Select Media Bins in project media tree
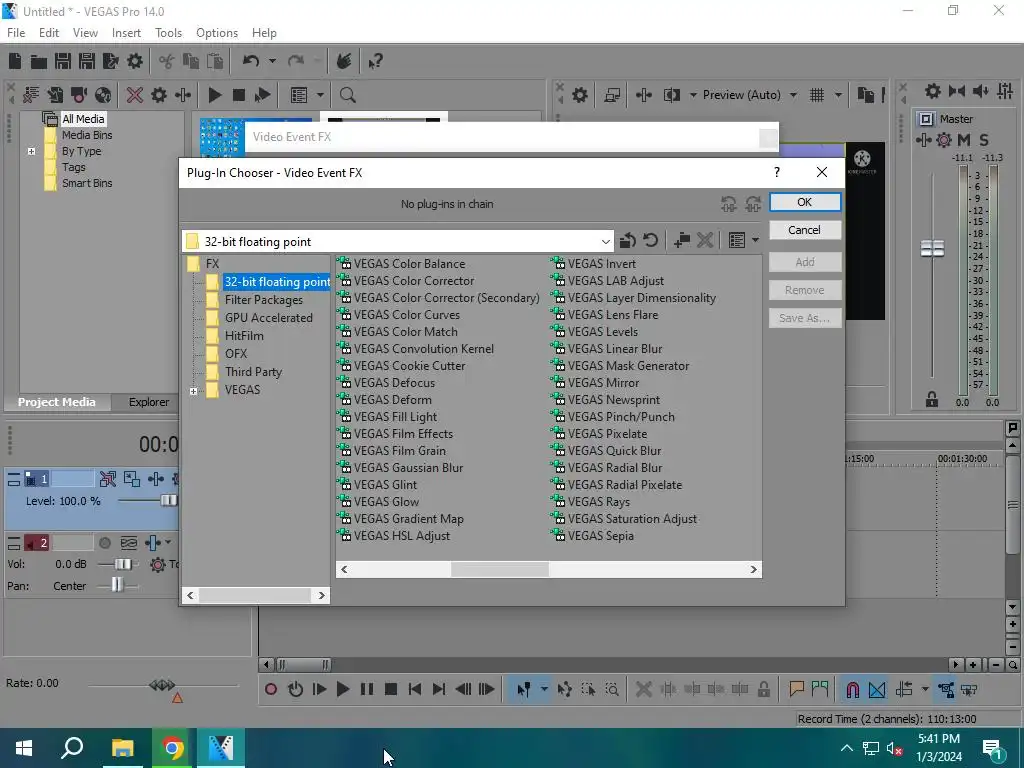The height and width of the screenshot is (768, 1024). click(x=78, y=135)
